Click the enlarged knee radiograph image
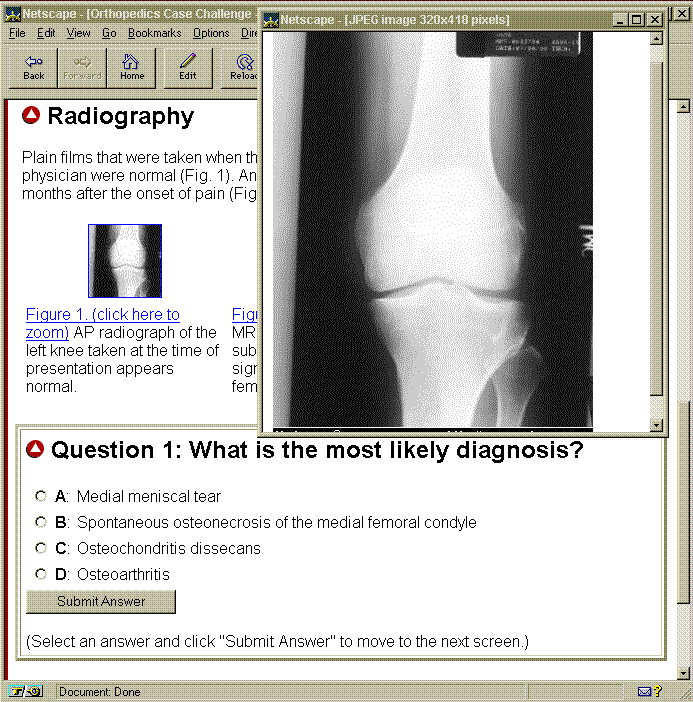The width and height of the screenshot is (693, 702). coord(432,230)
